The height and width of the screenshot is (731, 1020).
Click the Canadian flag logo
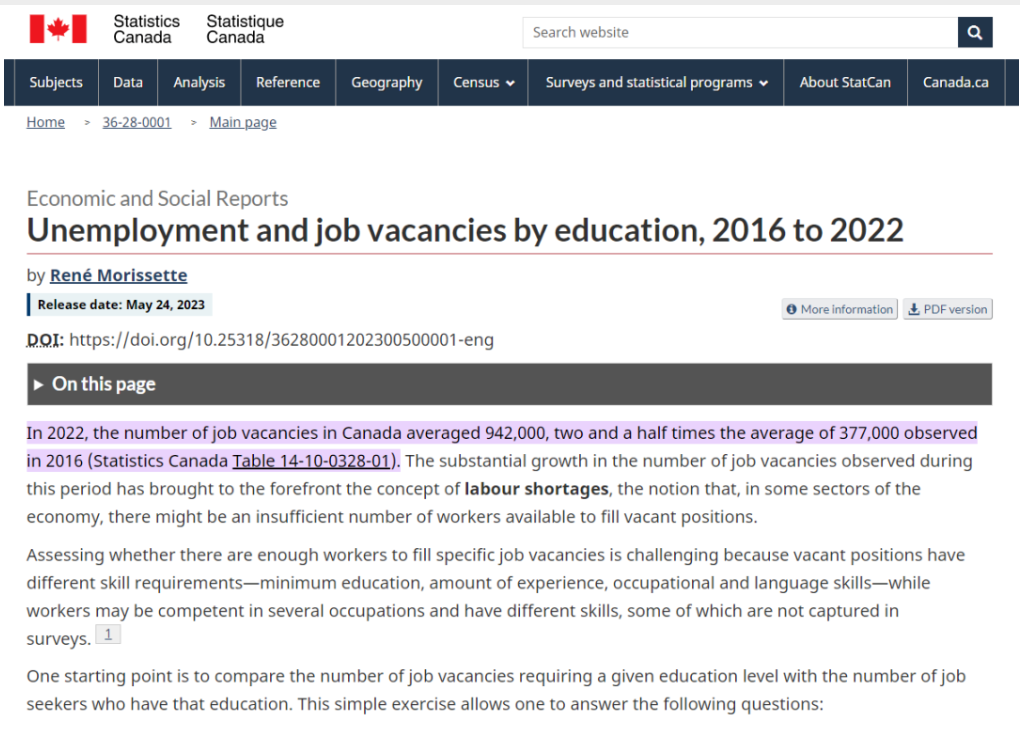tap(58, 30)
